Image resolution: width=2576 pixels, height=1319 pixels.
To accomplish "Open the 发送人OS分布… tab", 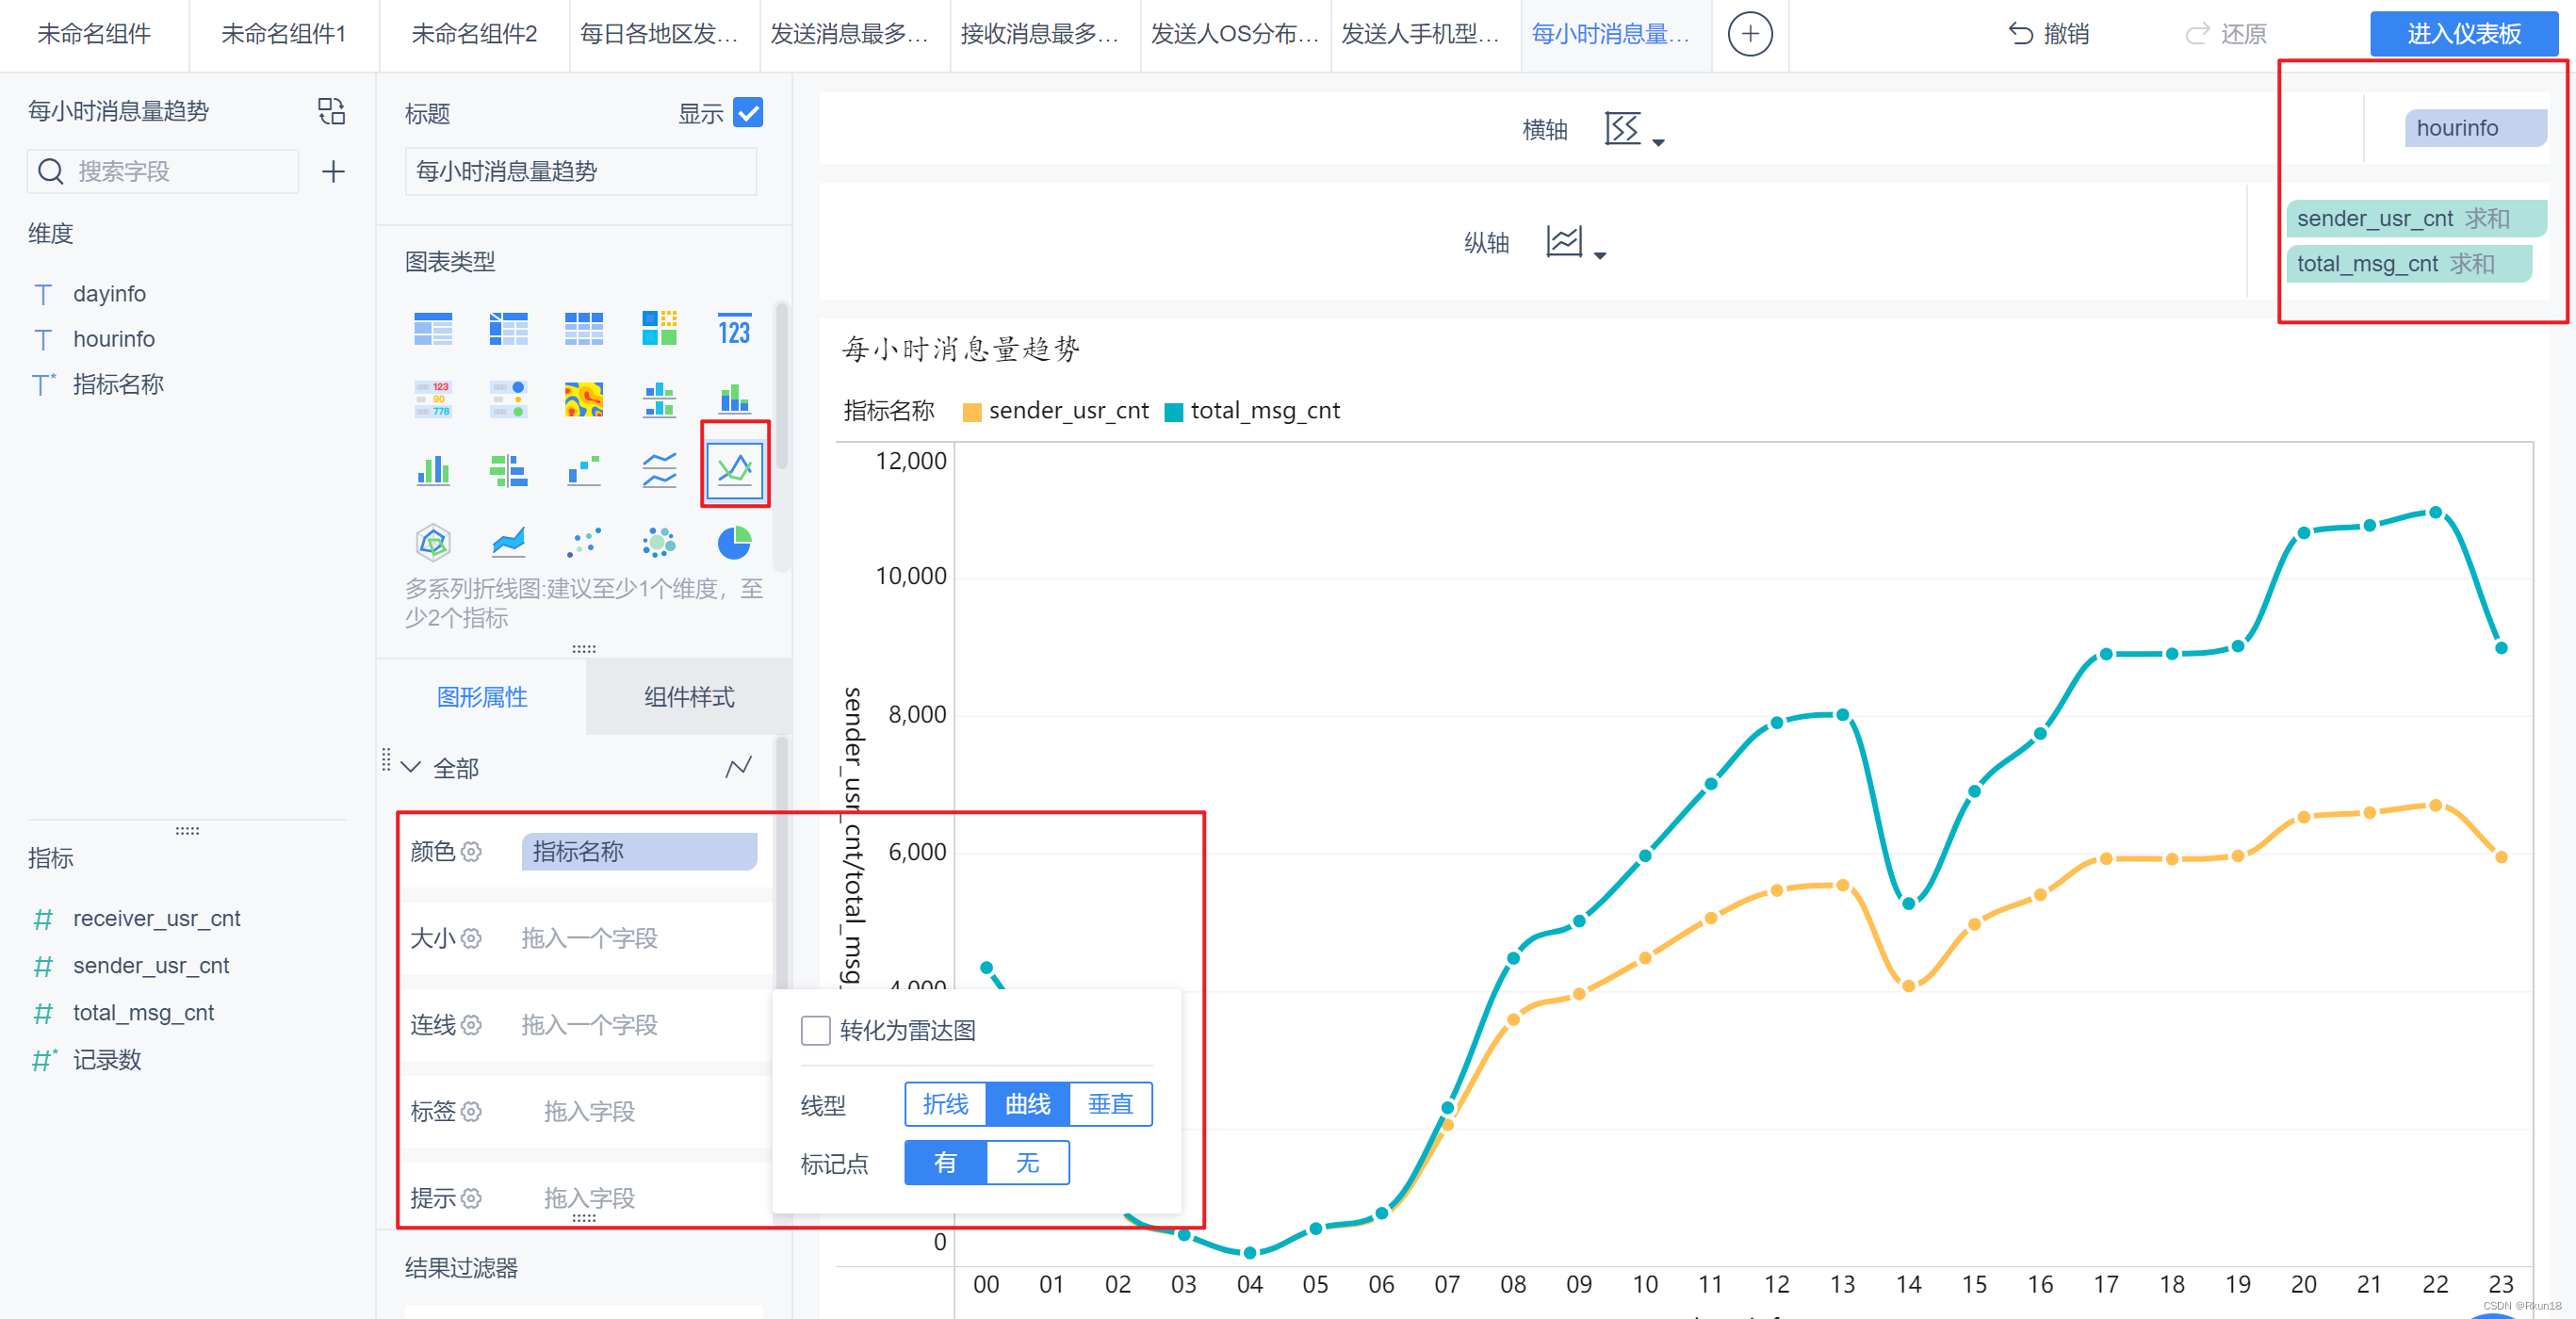I will coord(1235,34).
